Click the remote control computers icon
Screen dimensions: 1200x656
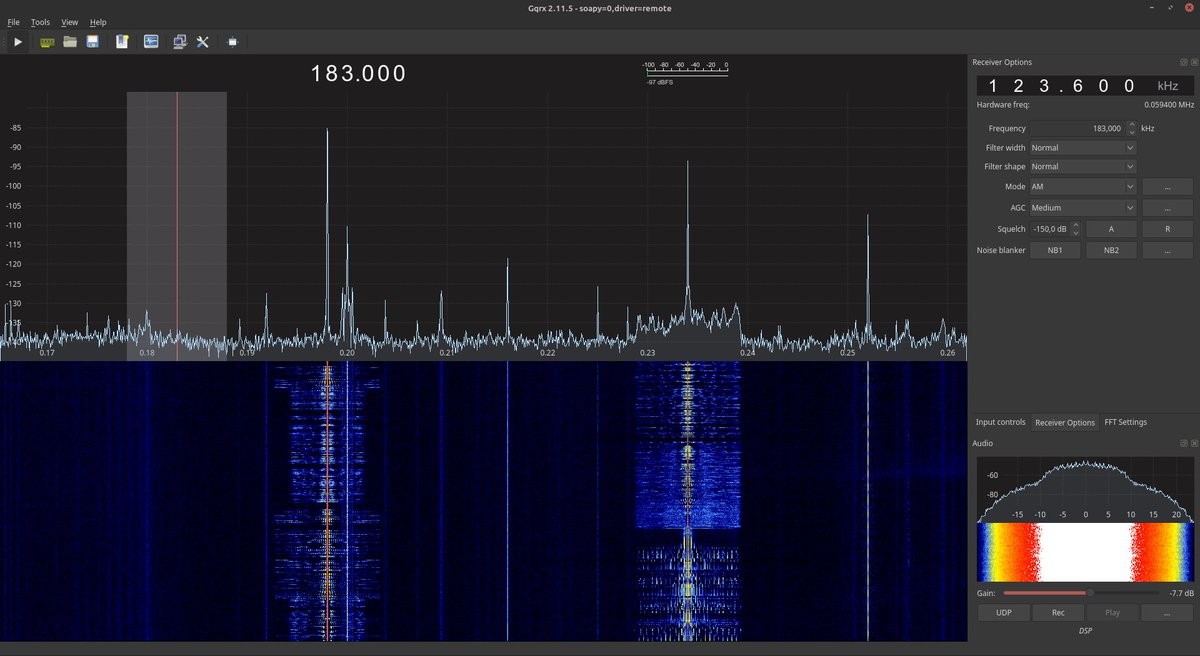point(179,42)
